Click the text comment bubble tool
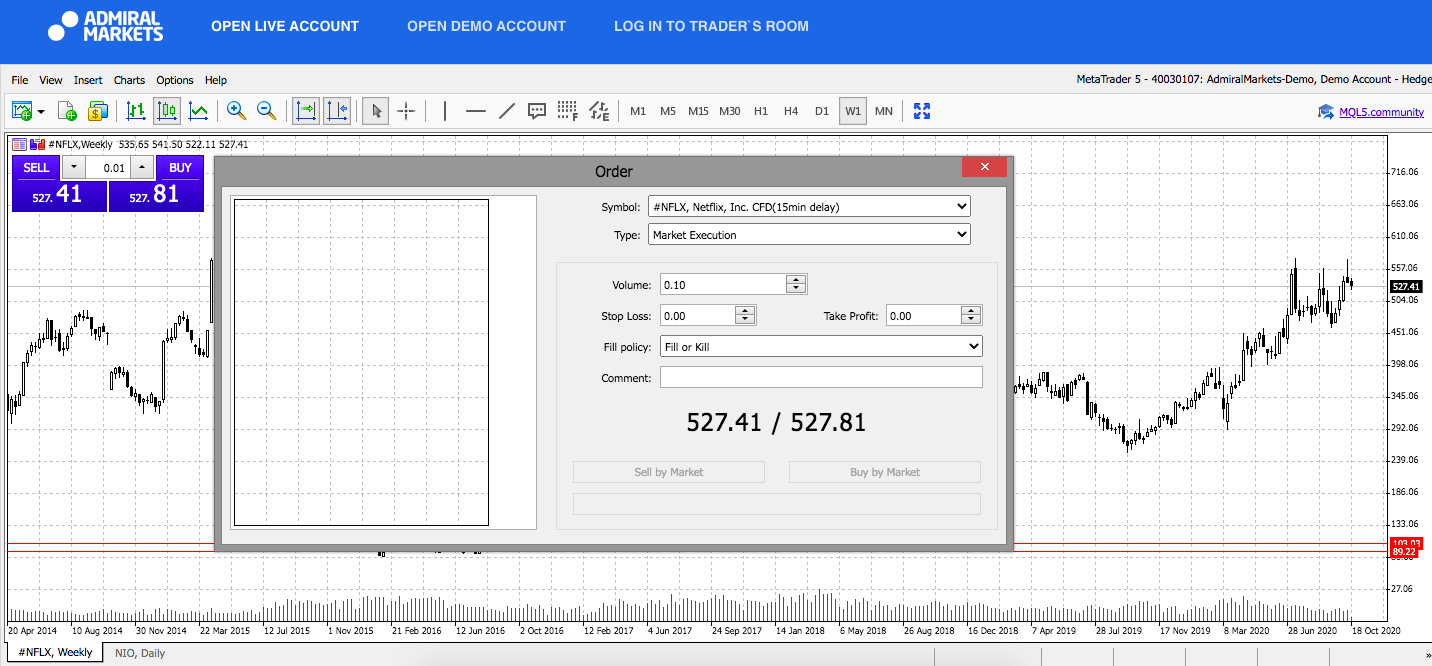Viewport: 1432px width, 666px height. click(537, 111)
